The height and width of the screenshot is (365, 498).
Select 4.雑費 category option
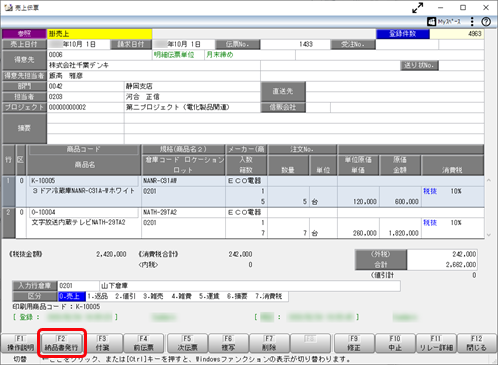(x=182, y=296)
